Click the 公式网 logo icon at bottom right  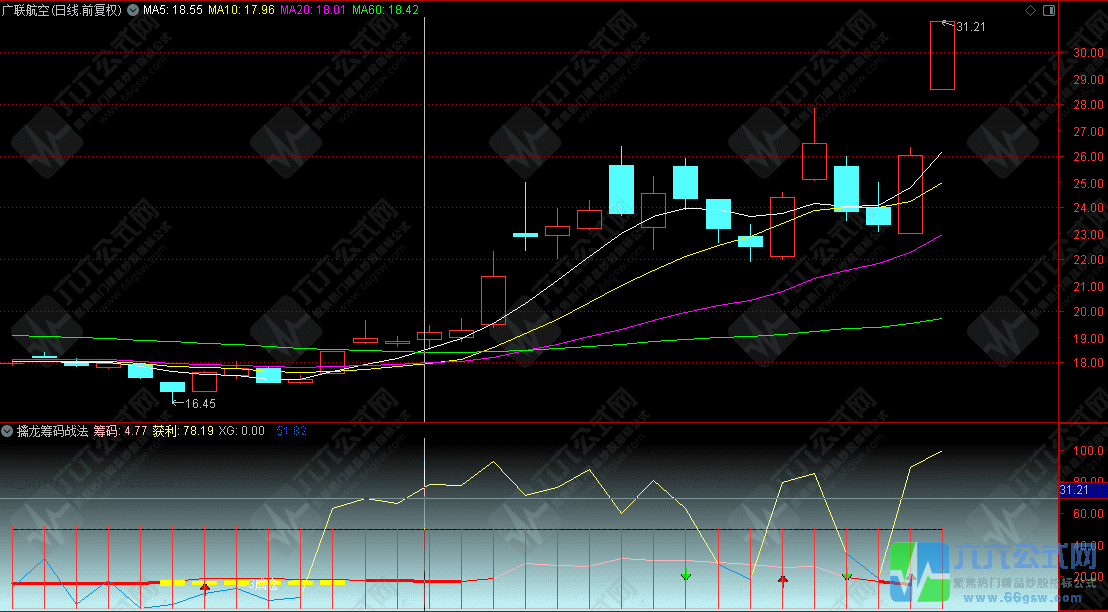tap(919, 573)
